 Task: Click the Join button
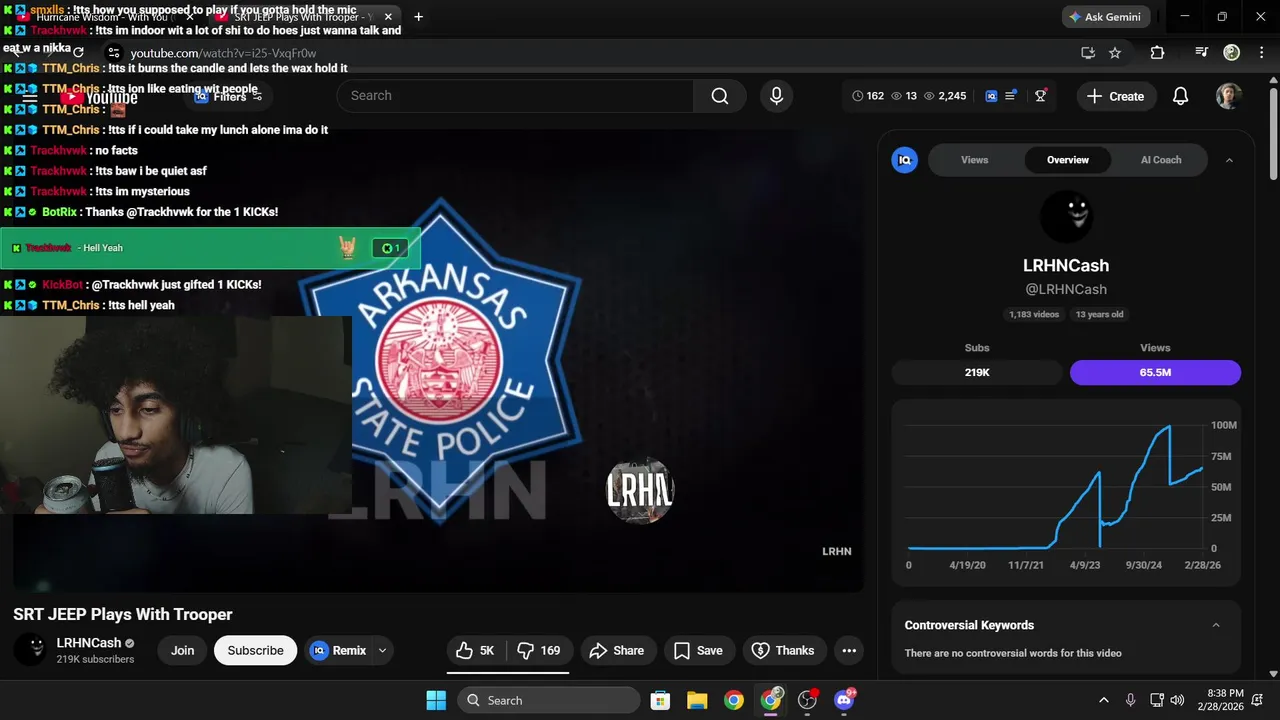[182, 650]
